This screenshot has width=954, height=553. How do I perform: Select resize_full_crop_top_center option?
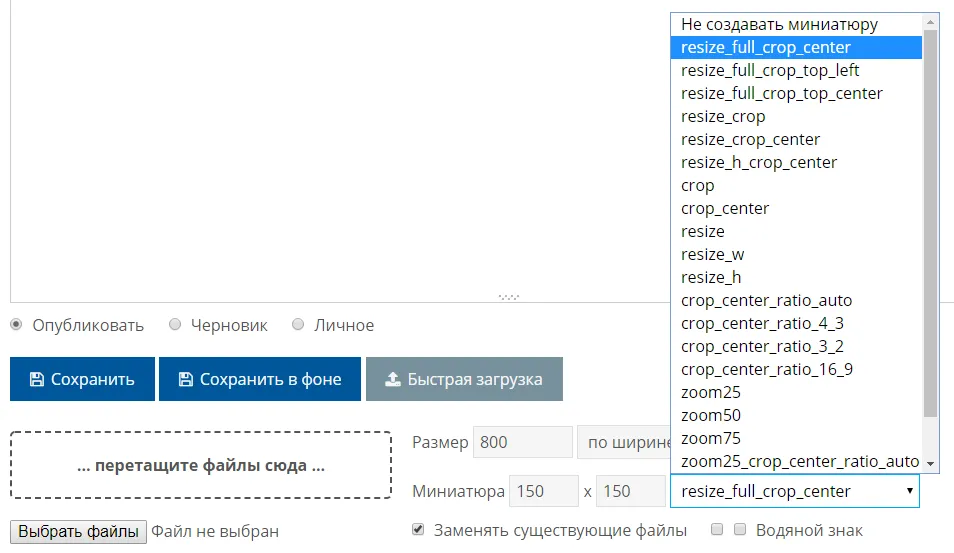pyautogui.click(x=796, y=94)
